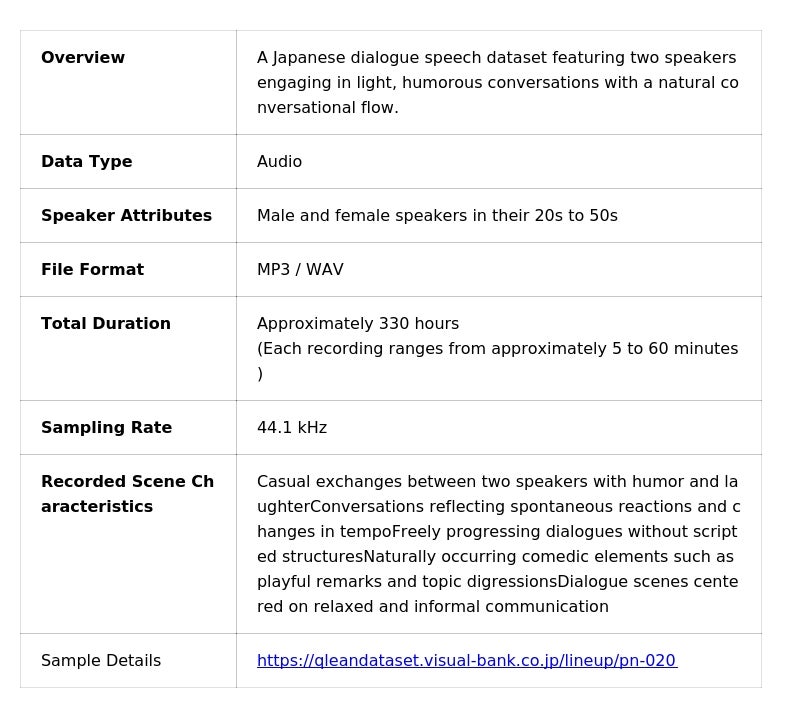Select the Audio value cell
800x718 pixels.
[x=279, y=162]
